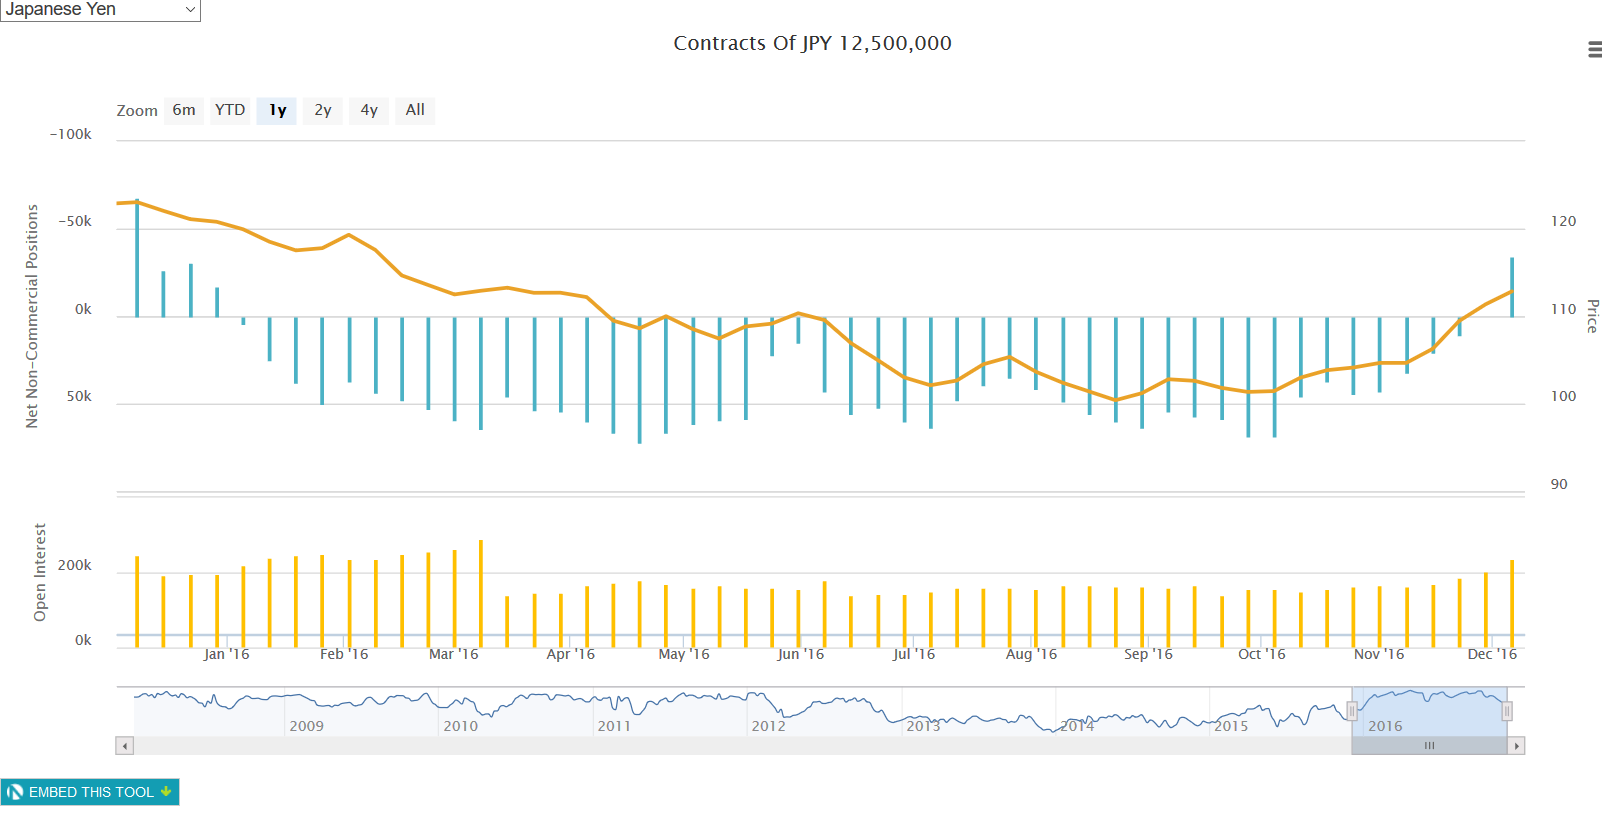Jump to 2009 in the navigator timeline

pos(306,726)
